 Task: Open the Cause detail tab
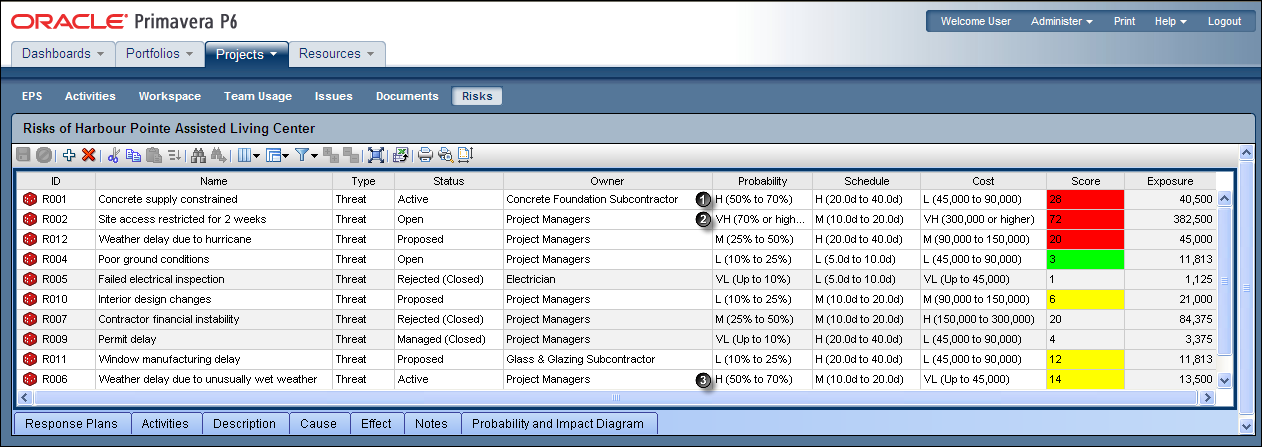(x=319, y=423)
